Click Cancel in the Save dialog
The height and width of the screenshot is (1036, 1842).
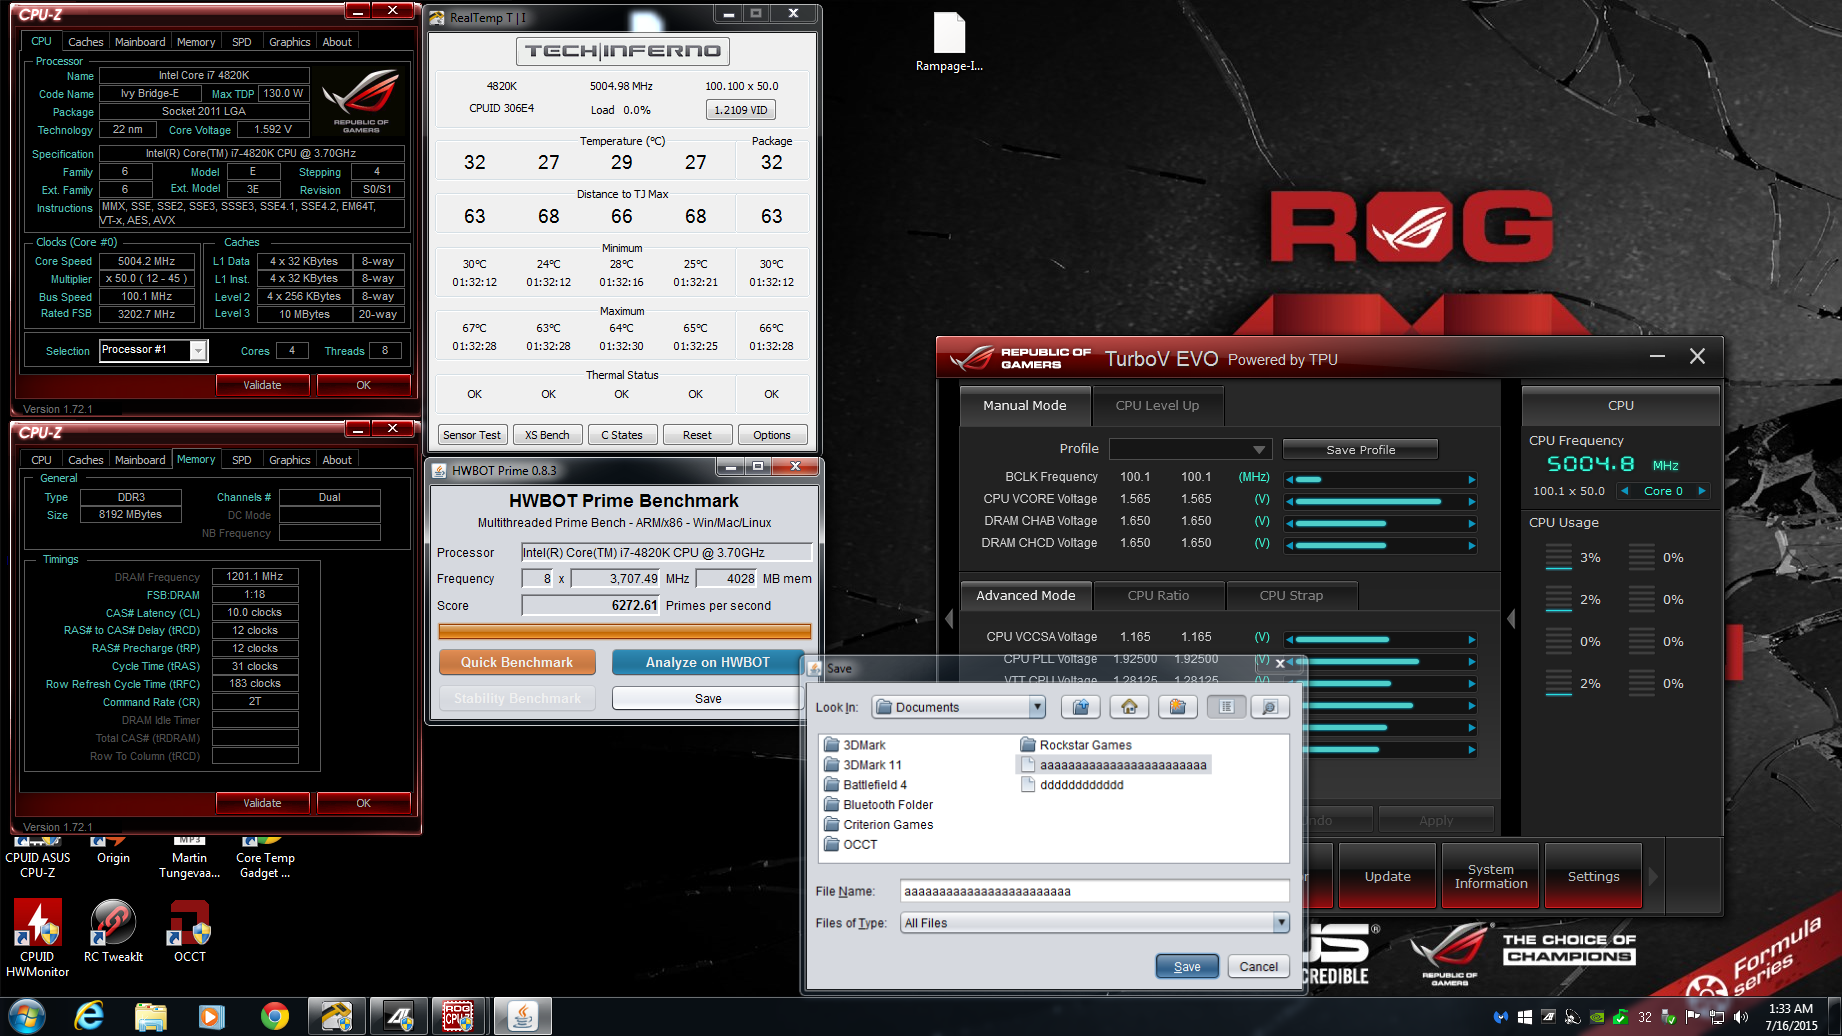pyautogui.click(x=1258, y=966)
